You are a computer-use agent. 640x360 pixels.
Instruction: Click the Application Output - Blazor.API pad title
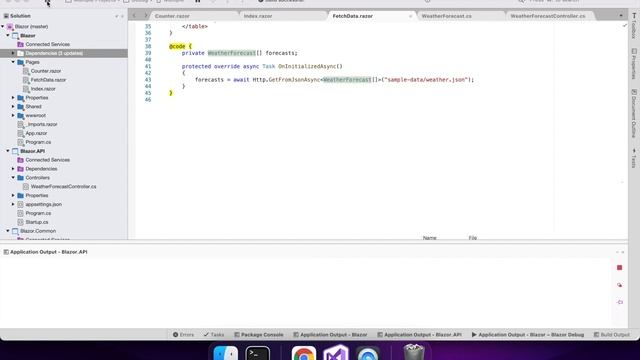click(x=49, y=252)
